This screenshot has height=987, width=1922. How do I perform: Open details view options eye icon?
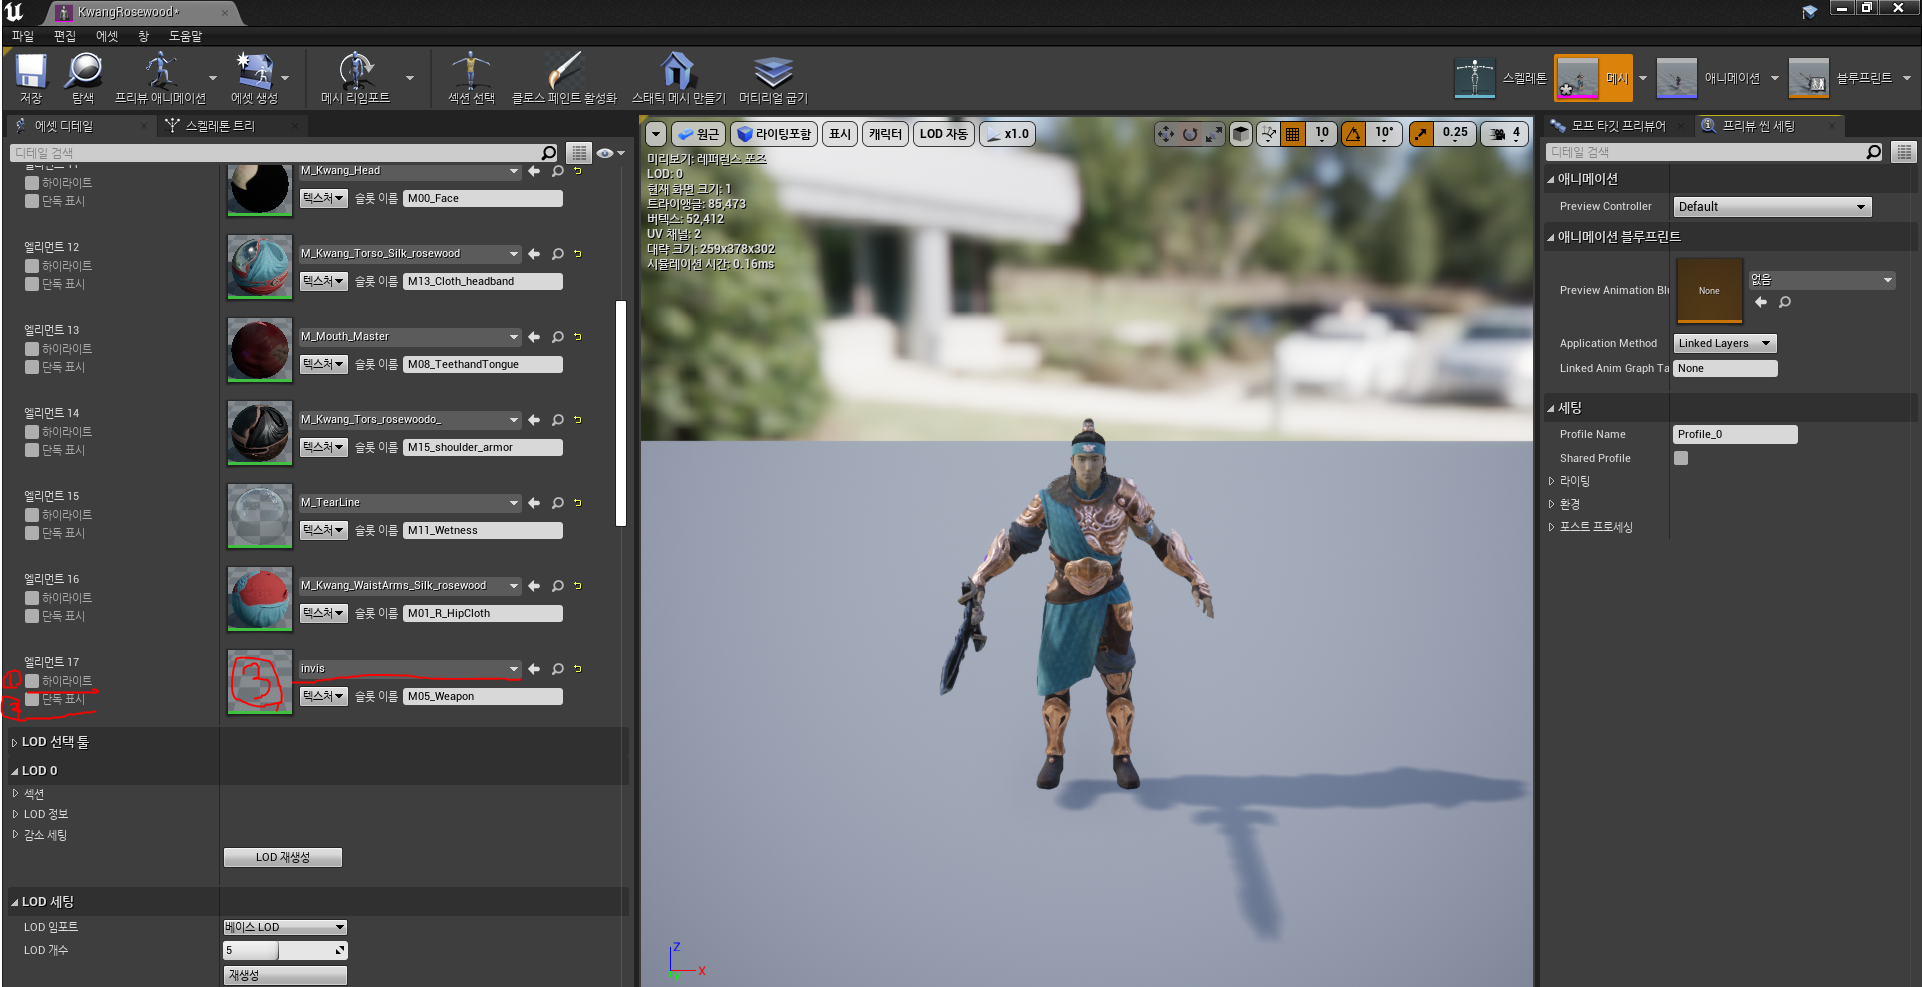click(x=610, y=153)
